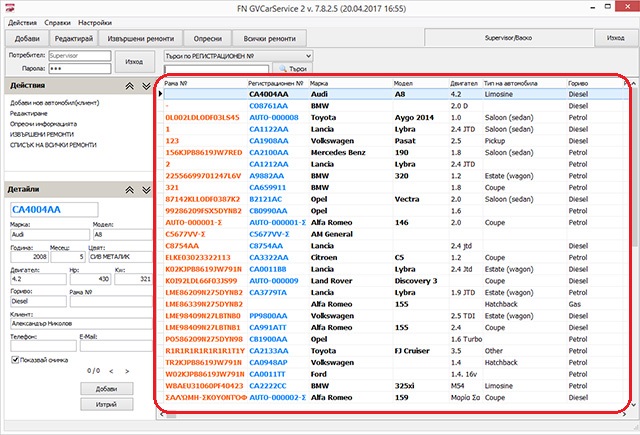
Task: Click 'ИЗВЪРШЕНИ РЕМОНТИ' action link
Action: [42, 134]
